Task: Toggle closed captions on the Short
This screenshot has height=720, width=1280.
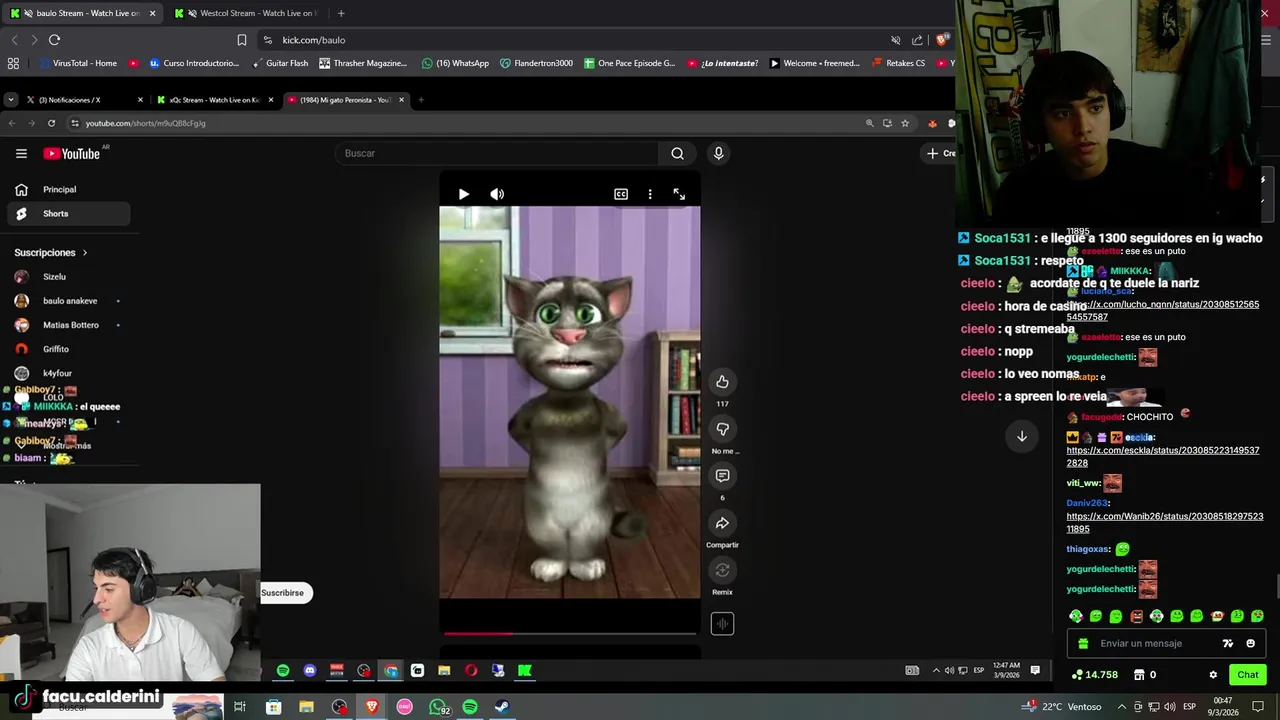Action: coord(621,194)
